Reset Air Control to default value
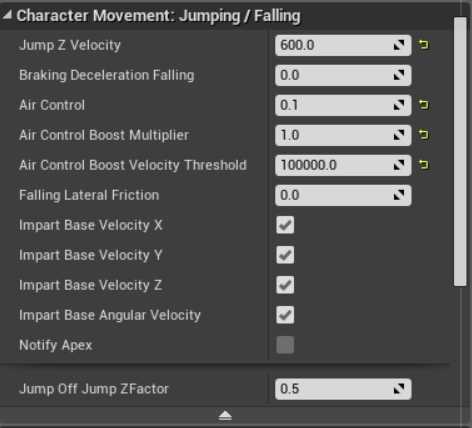472x428 pixels. pyautogui.click(x=423, y=105)
